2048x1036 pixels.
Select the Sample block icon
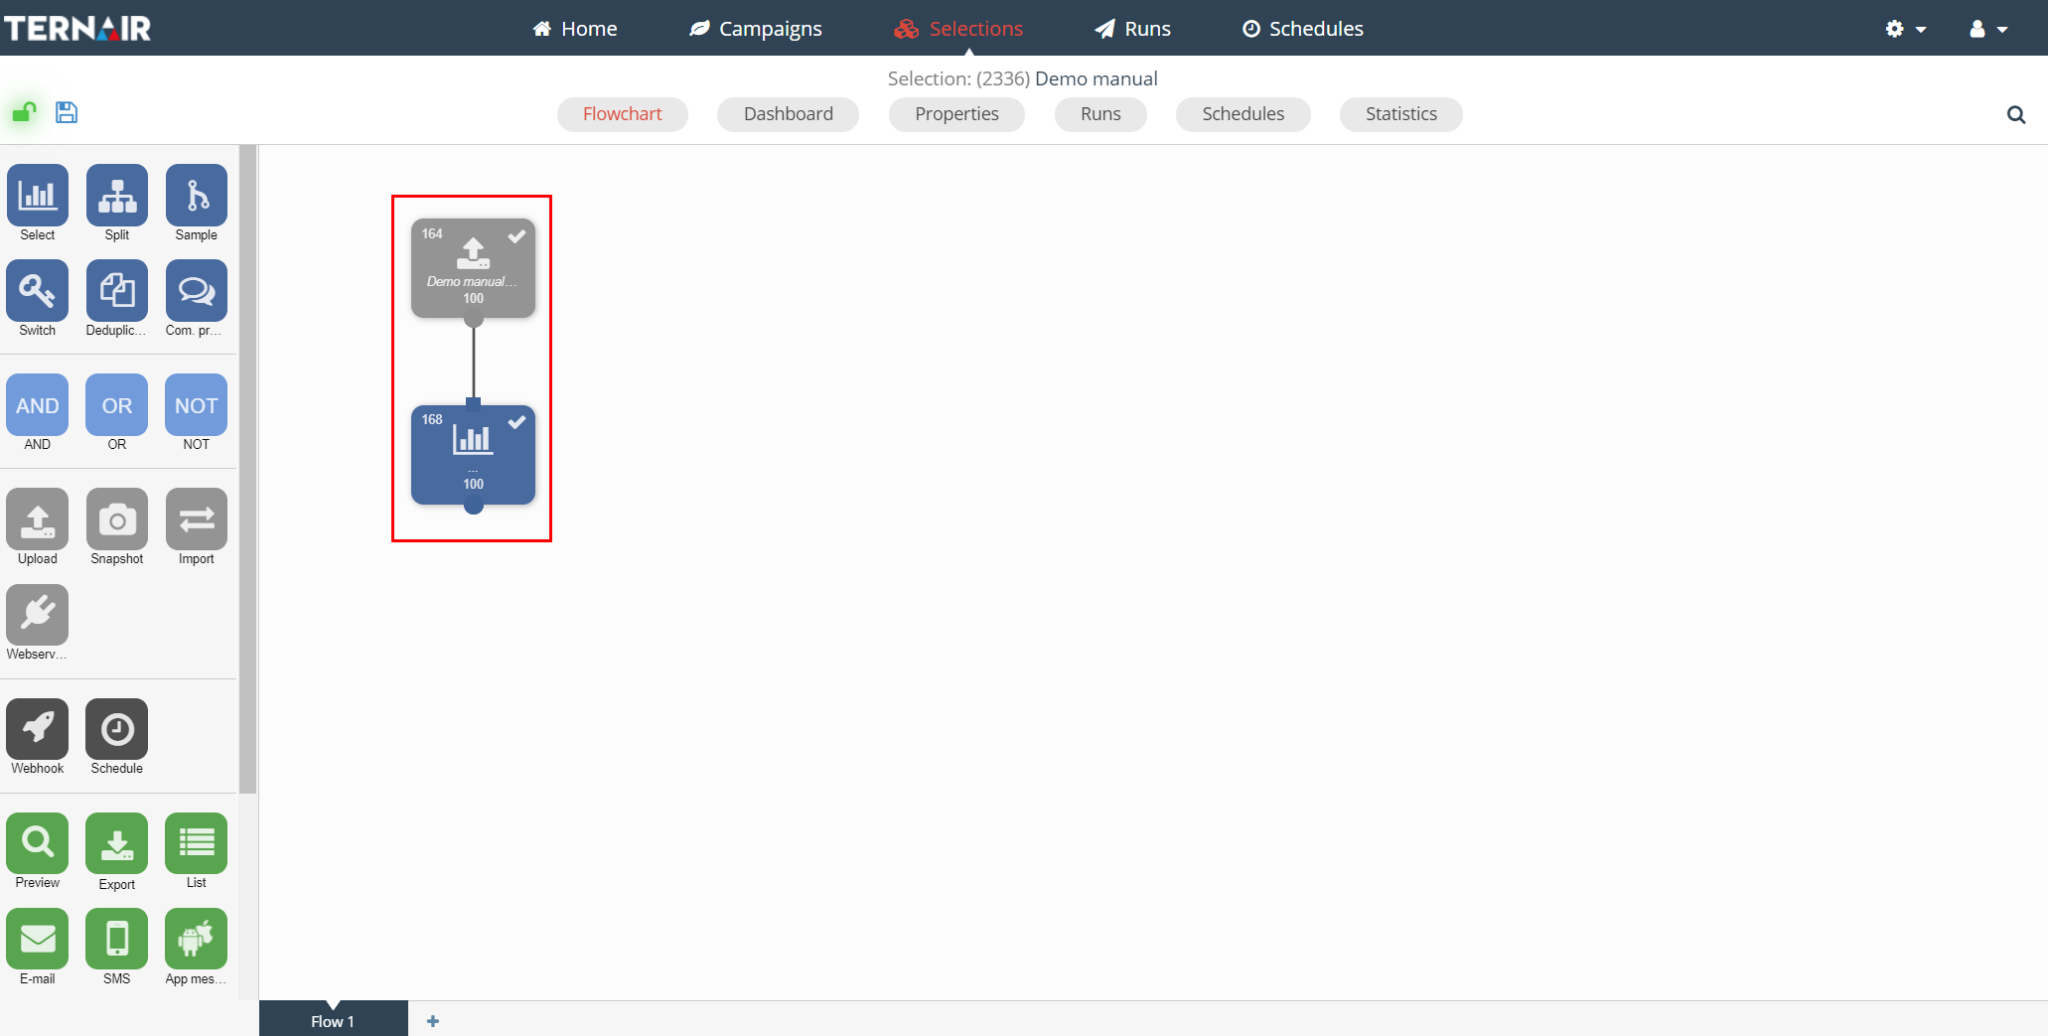click(x=196, y=195)
